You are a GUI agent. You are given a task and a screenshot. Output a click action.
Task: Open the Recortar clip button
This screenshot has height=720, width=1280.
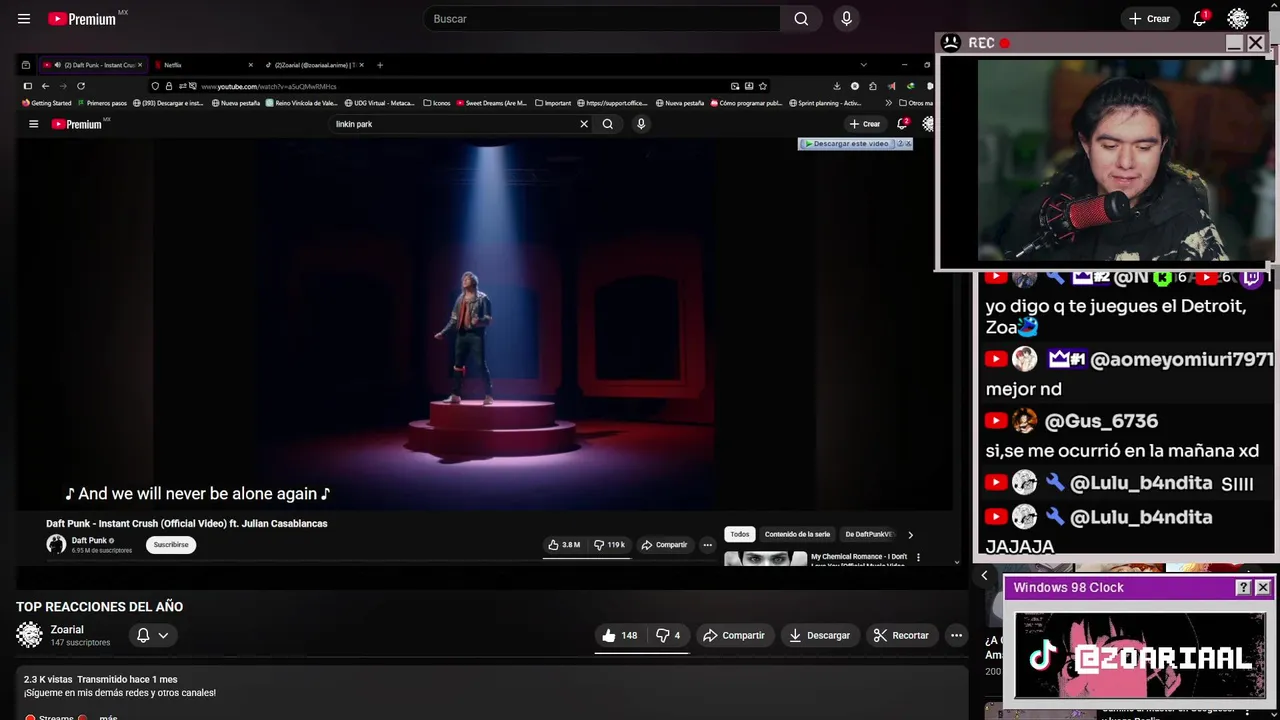click(x=901, y=635)
